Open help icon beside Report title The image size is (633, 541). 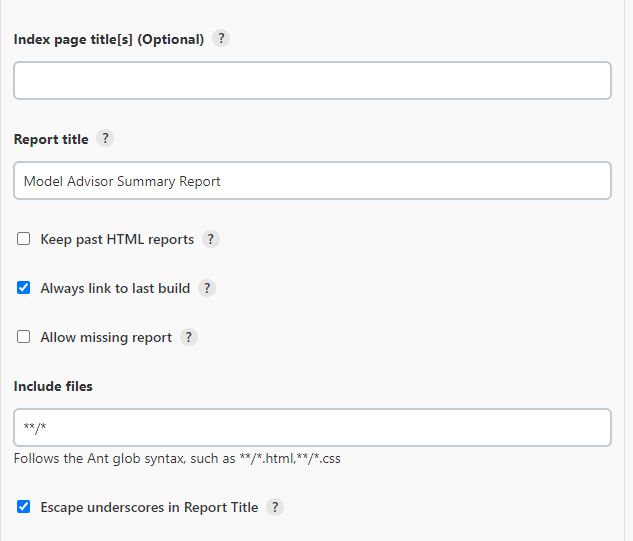pos(106,139)
